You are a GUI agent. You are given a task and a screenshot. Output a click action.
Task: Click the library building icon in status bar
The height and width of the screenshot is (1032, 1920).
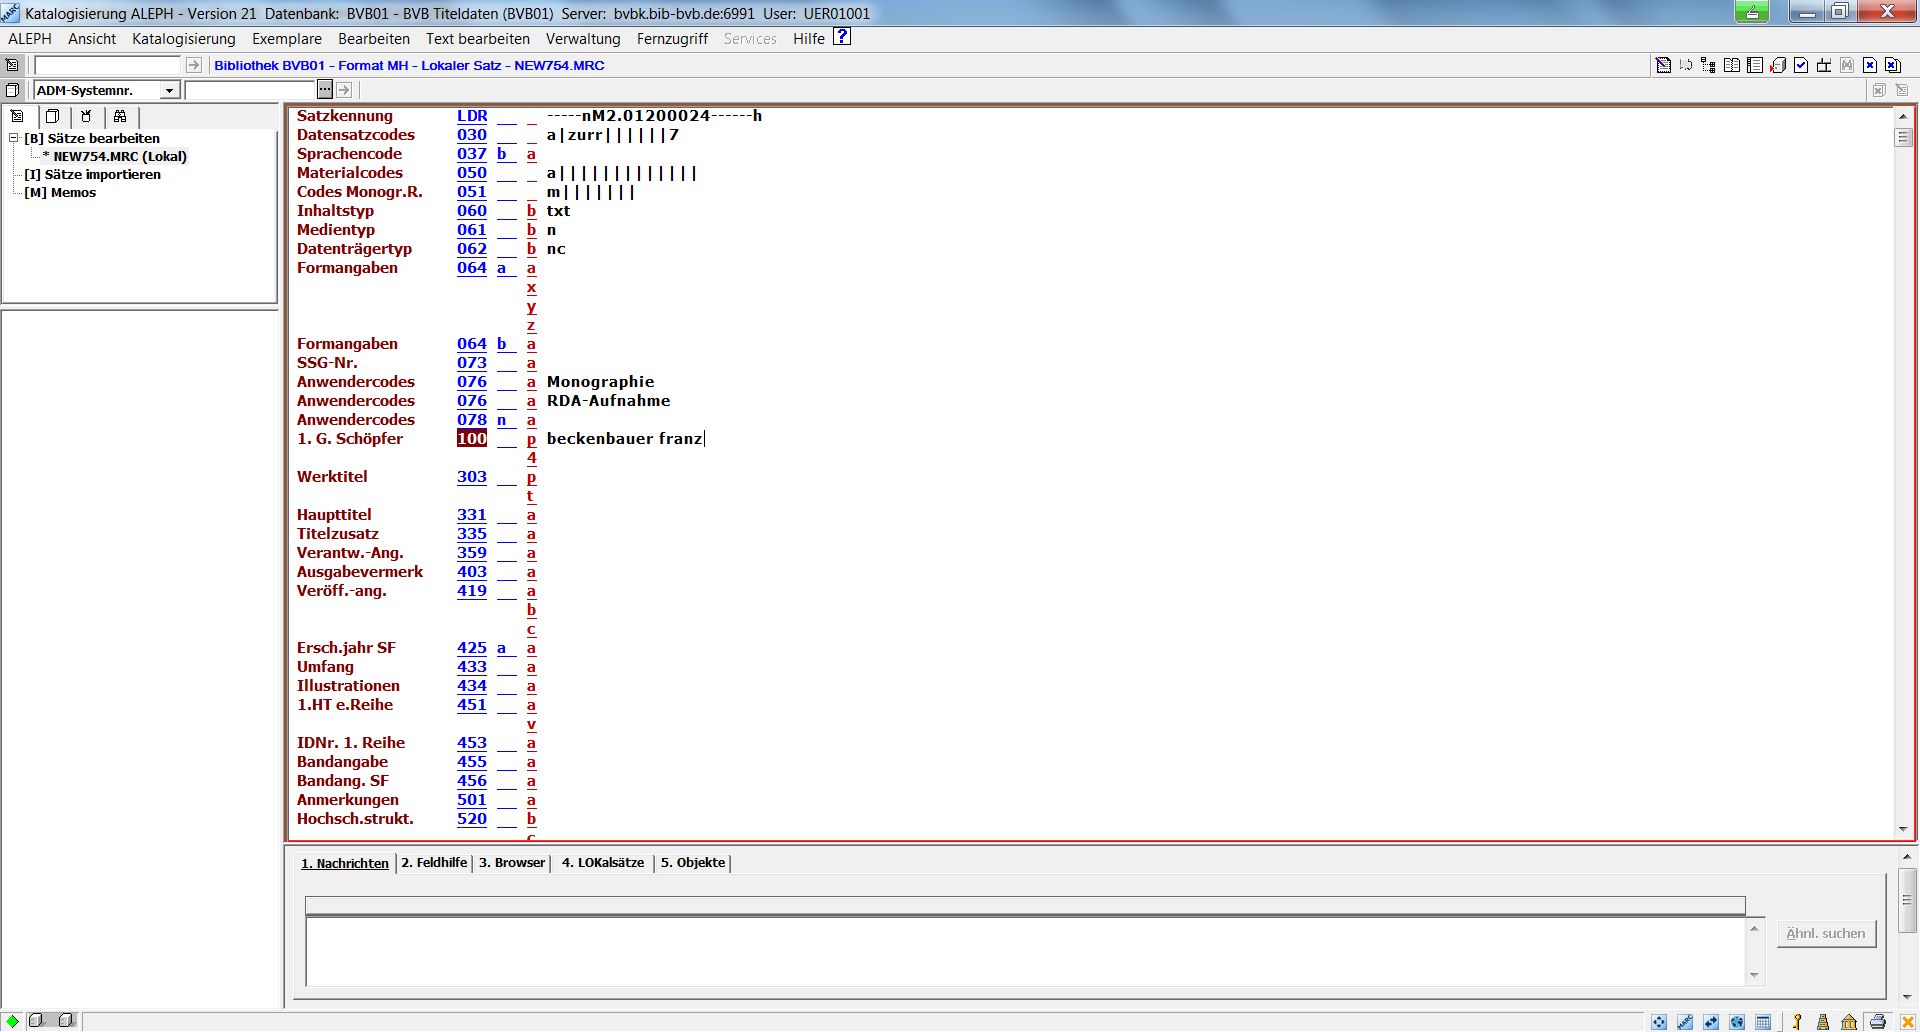click(x=1849, y=1021)
